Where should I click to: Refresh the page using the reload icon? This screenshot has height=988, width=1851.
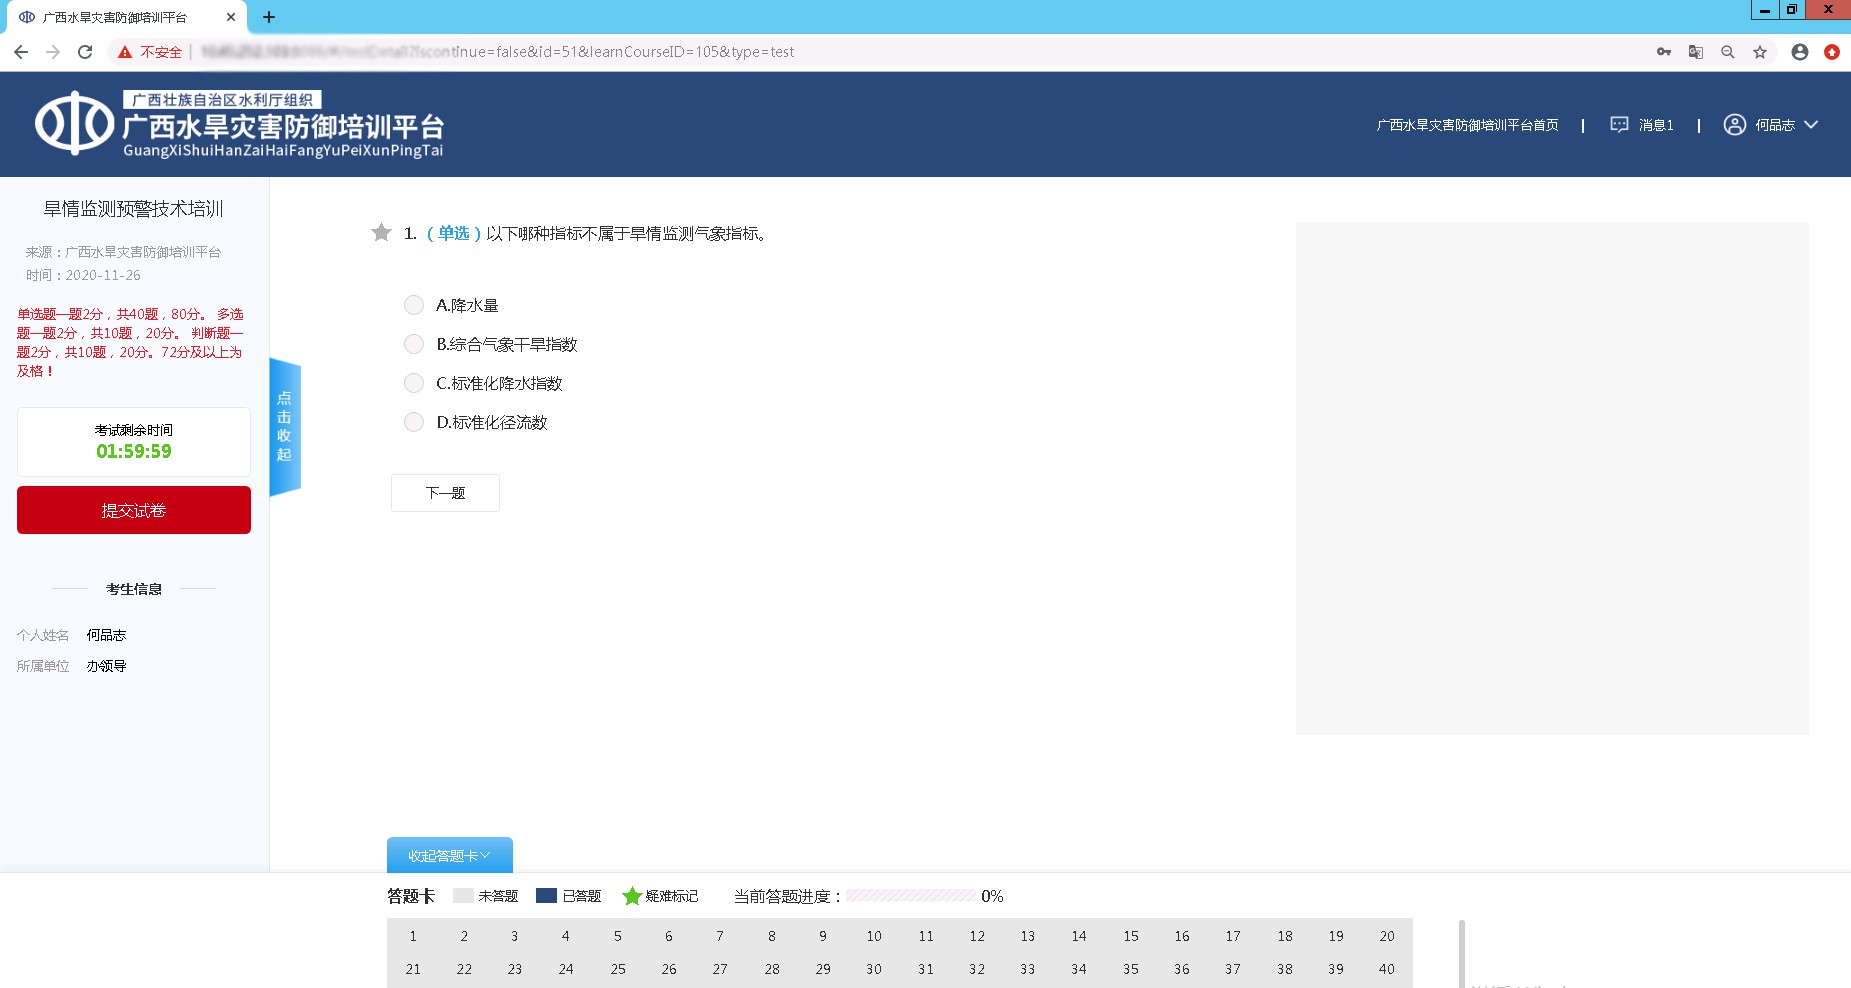[x=85, y=51]
